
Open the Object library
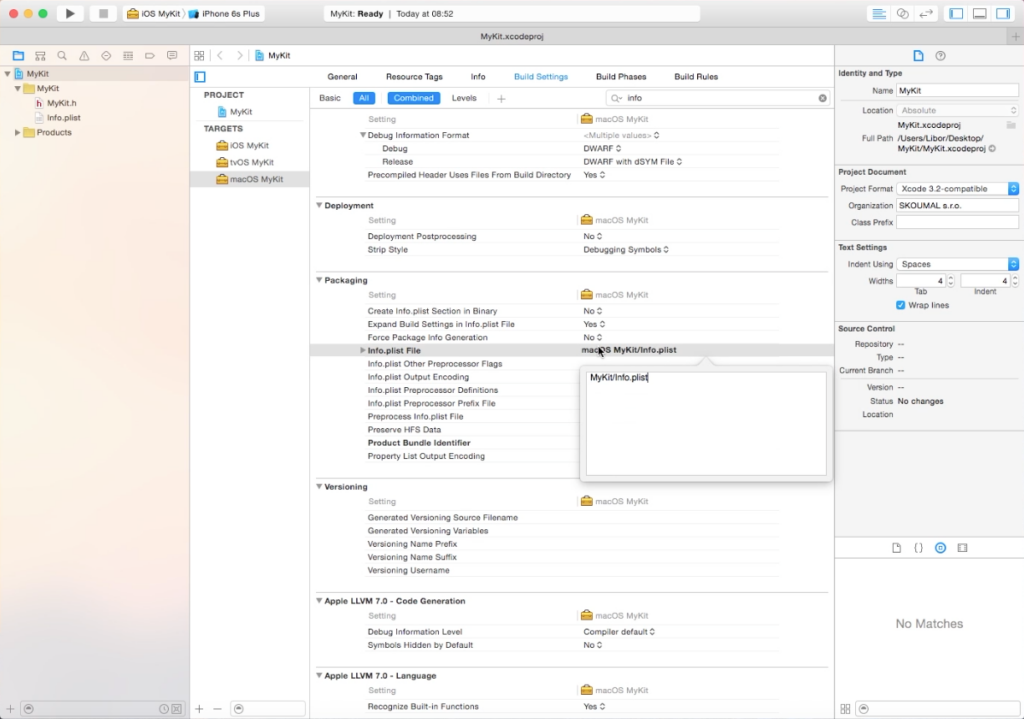pos(940,548)
